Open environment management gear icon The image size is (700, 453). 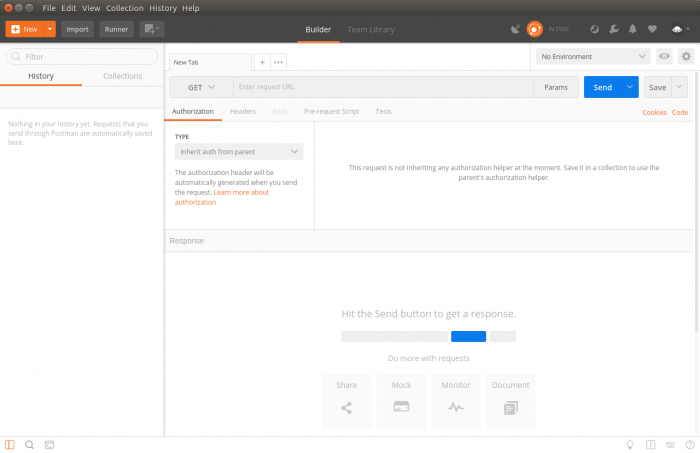click(x=686, y=57)
